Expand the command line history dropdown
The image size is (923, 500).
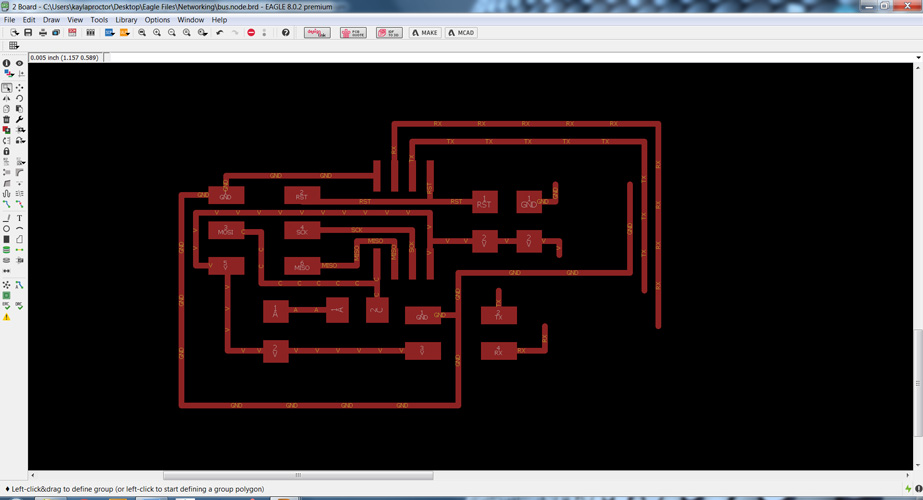(x=918, y=58)
